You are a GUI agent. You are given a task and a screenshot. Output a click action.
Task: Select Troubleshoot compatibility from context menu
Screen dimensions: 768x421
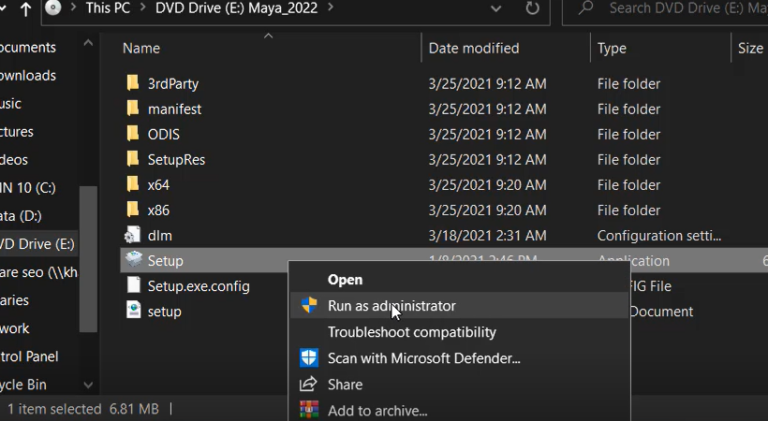pos(411,332)
